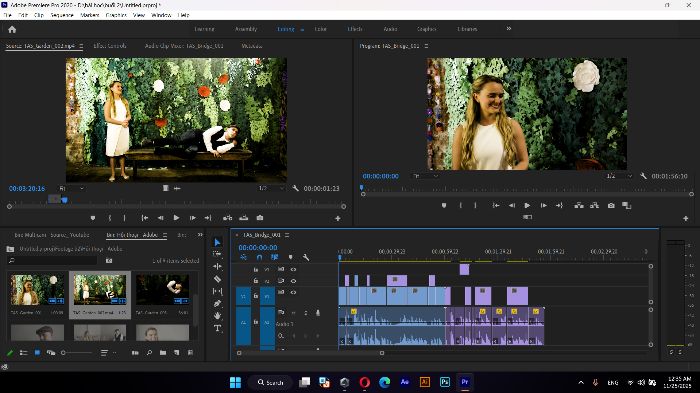Add marker in Program Monitor

point(444,205)
